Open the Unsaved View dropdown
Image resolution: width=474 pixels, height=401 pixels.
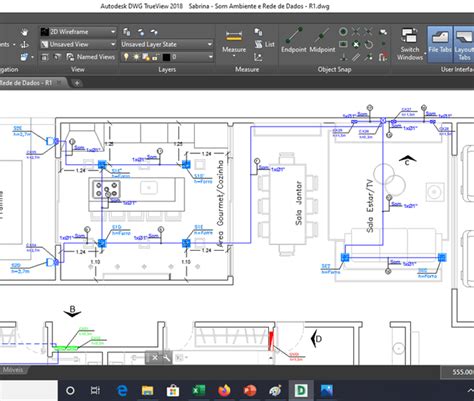tap(78, 44)
